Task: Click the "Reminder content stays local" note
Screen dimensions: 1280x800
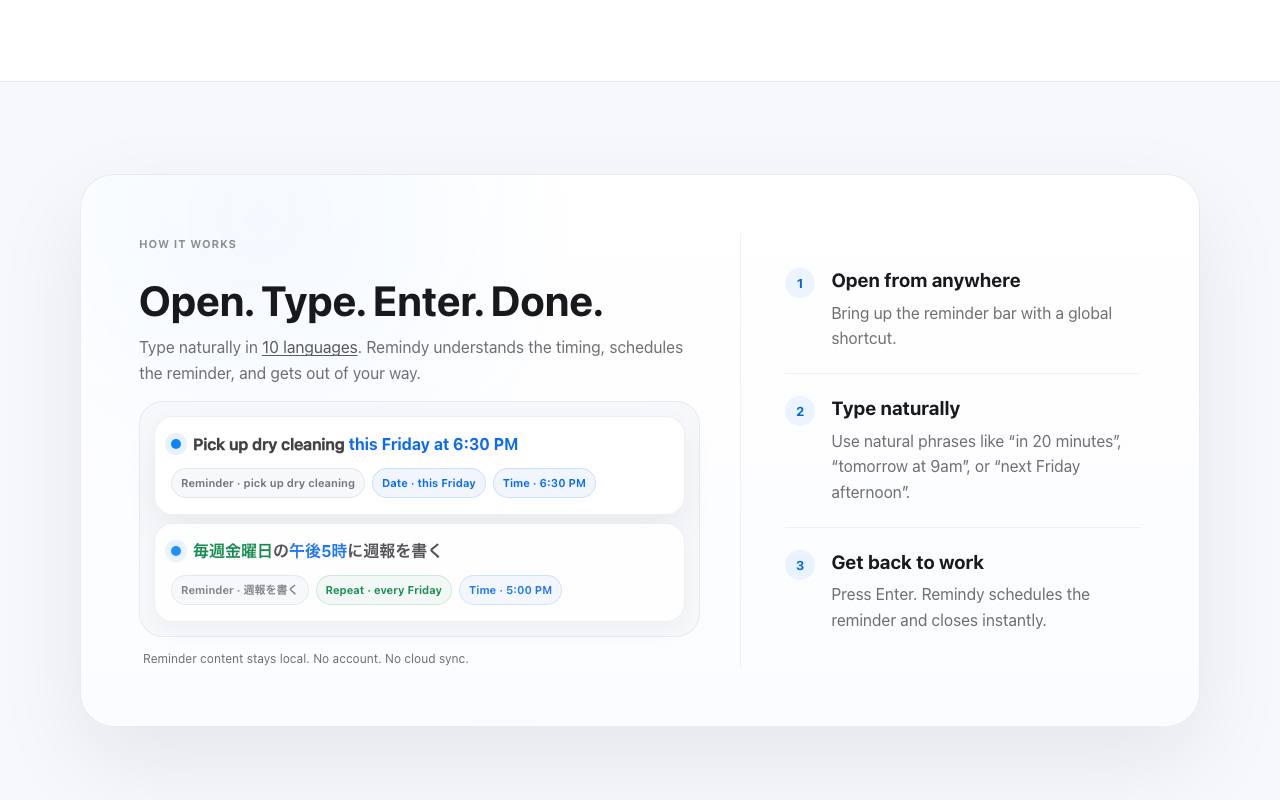Action: click(x=306, y=658)
